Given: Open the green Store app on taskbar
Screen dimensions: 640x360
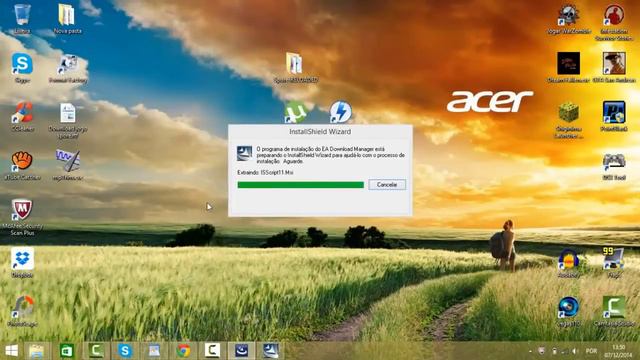Looking at the screenshot, I should click(x=67, y=351).
